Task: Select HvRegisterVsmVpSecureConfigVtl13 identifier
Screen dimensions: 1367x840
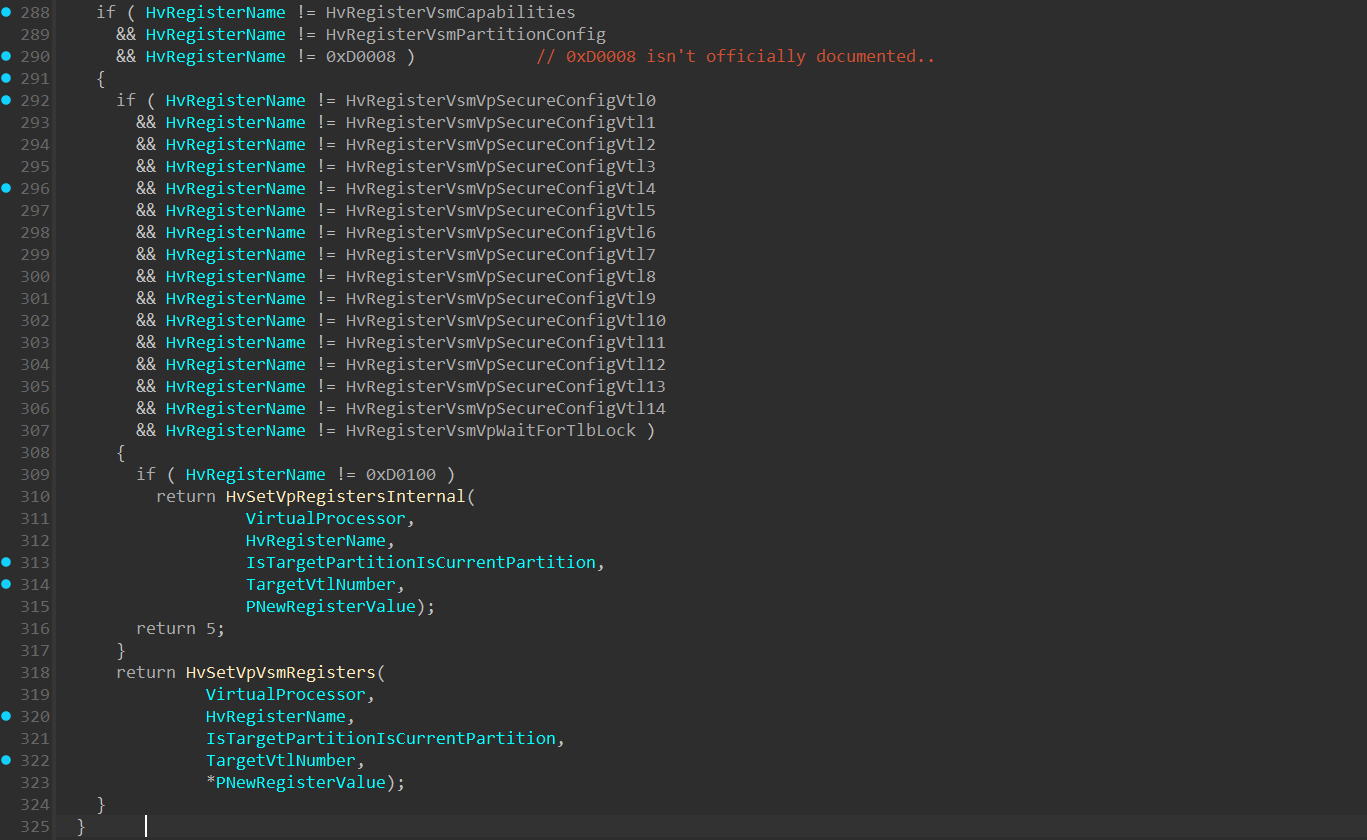Action: click(505, 386)
